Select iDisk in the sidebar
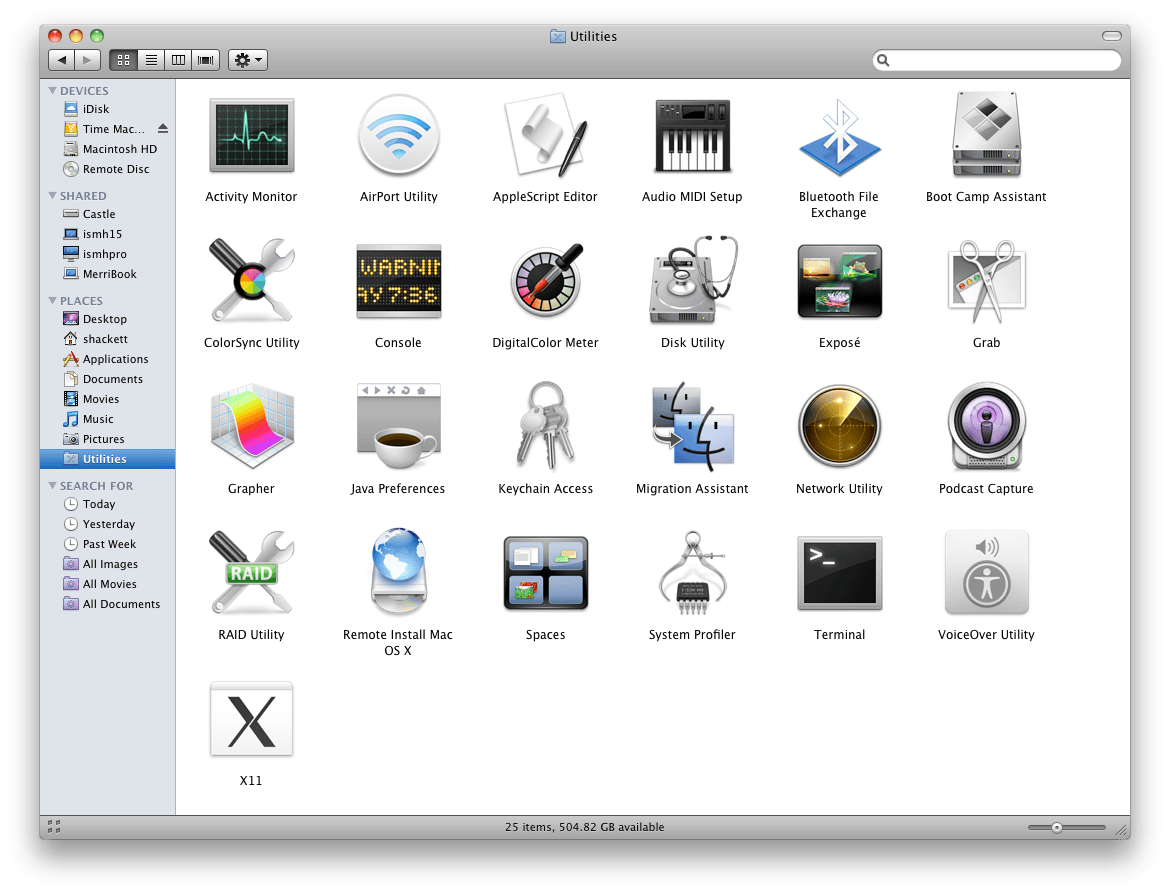This screenshot has height=894, width=1170. coord(107,109)
